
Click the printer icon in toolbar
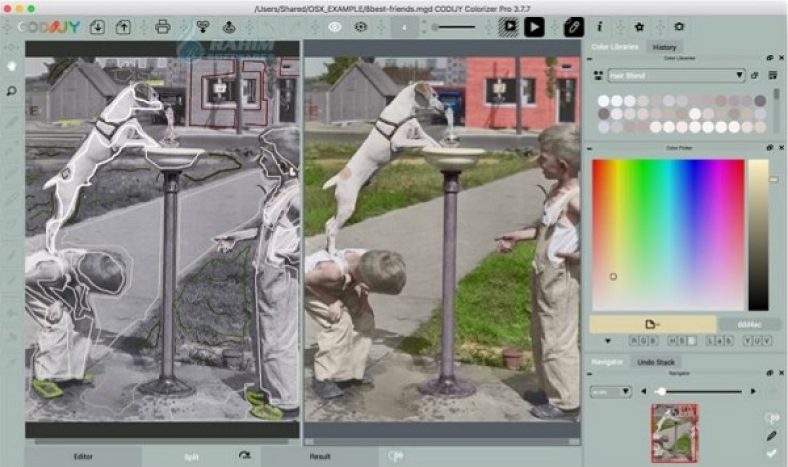click(x=162, y=27)
